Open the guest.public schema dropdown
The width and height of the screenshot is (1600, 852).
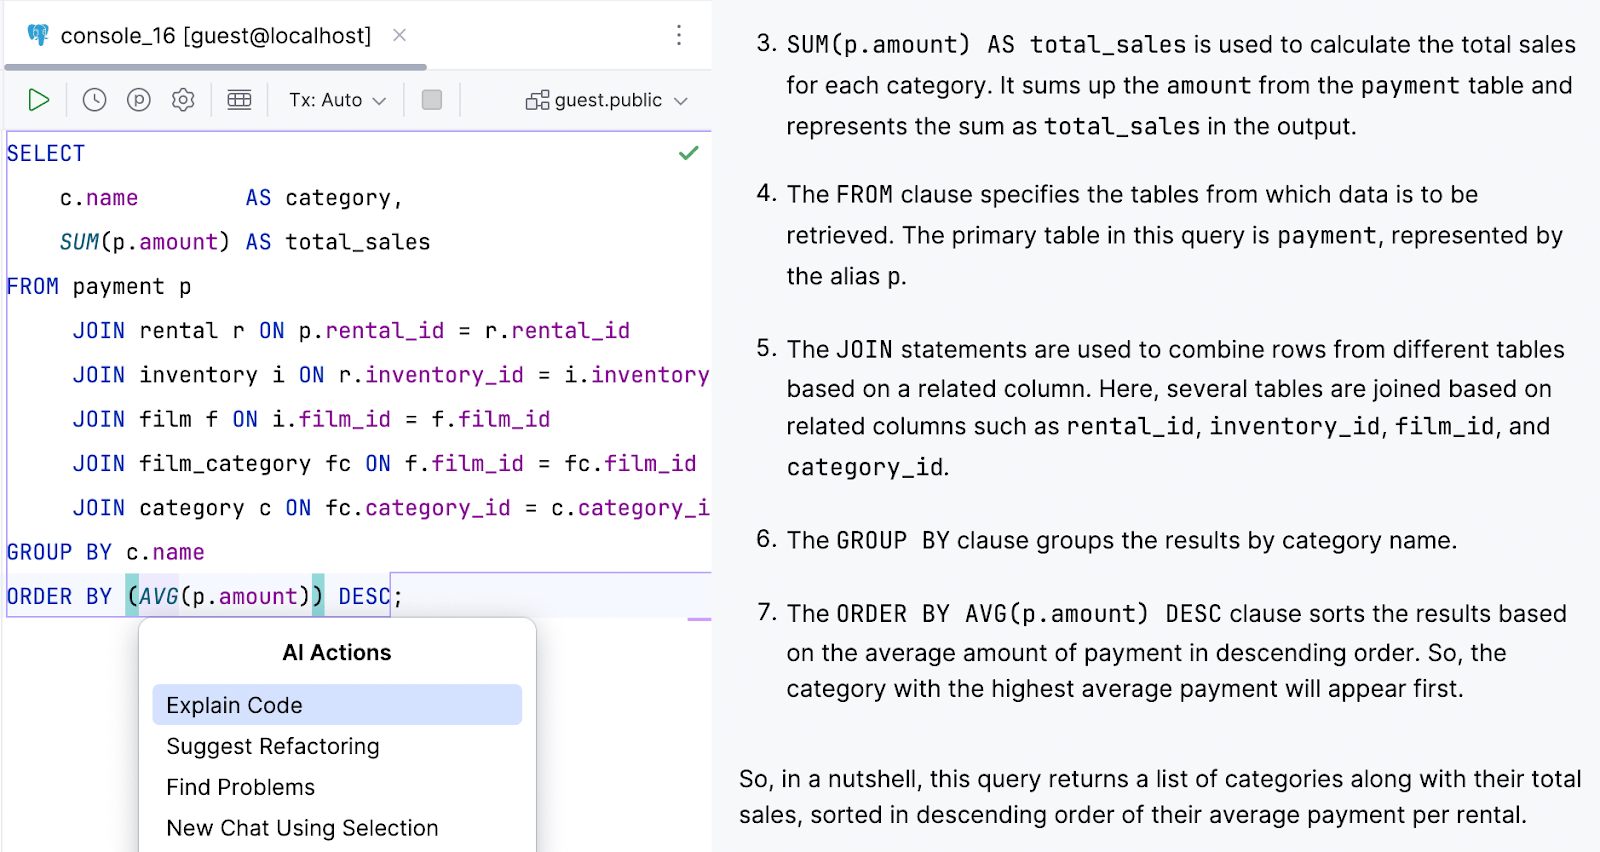point(607,100)
